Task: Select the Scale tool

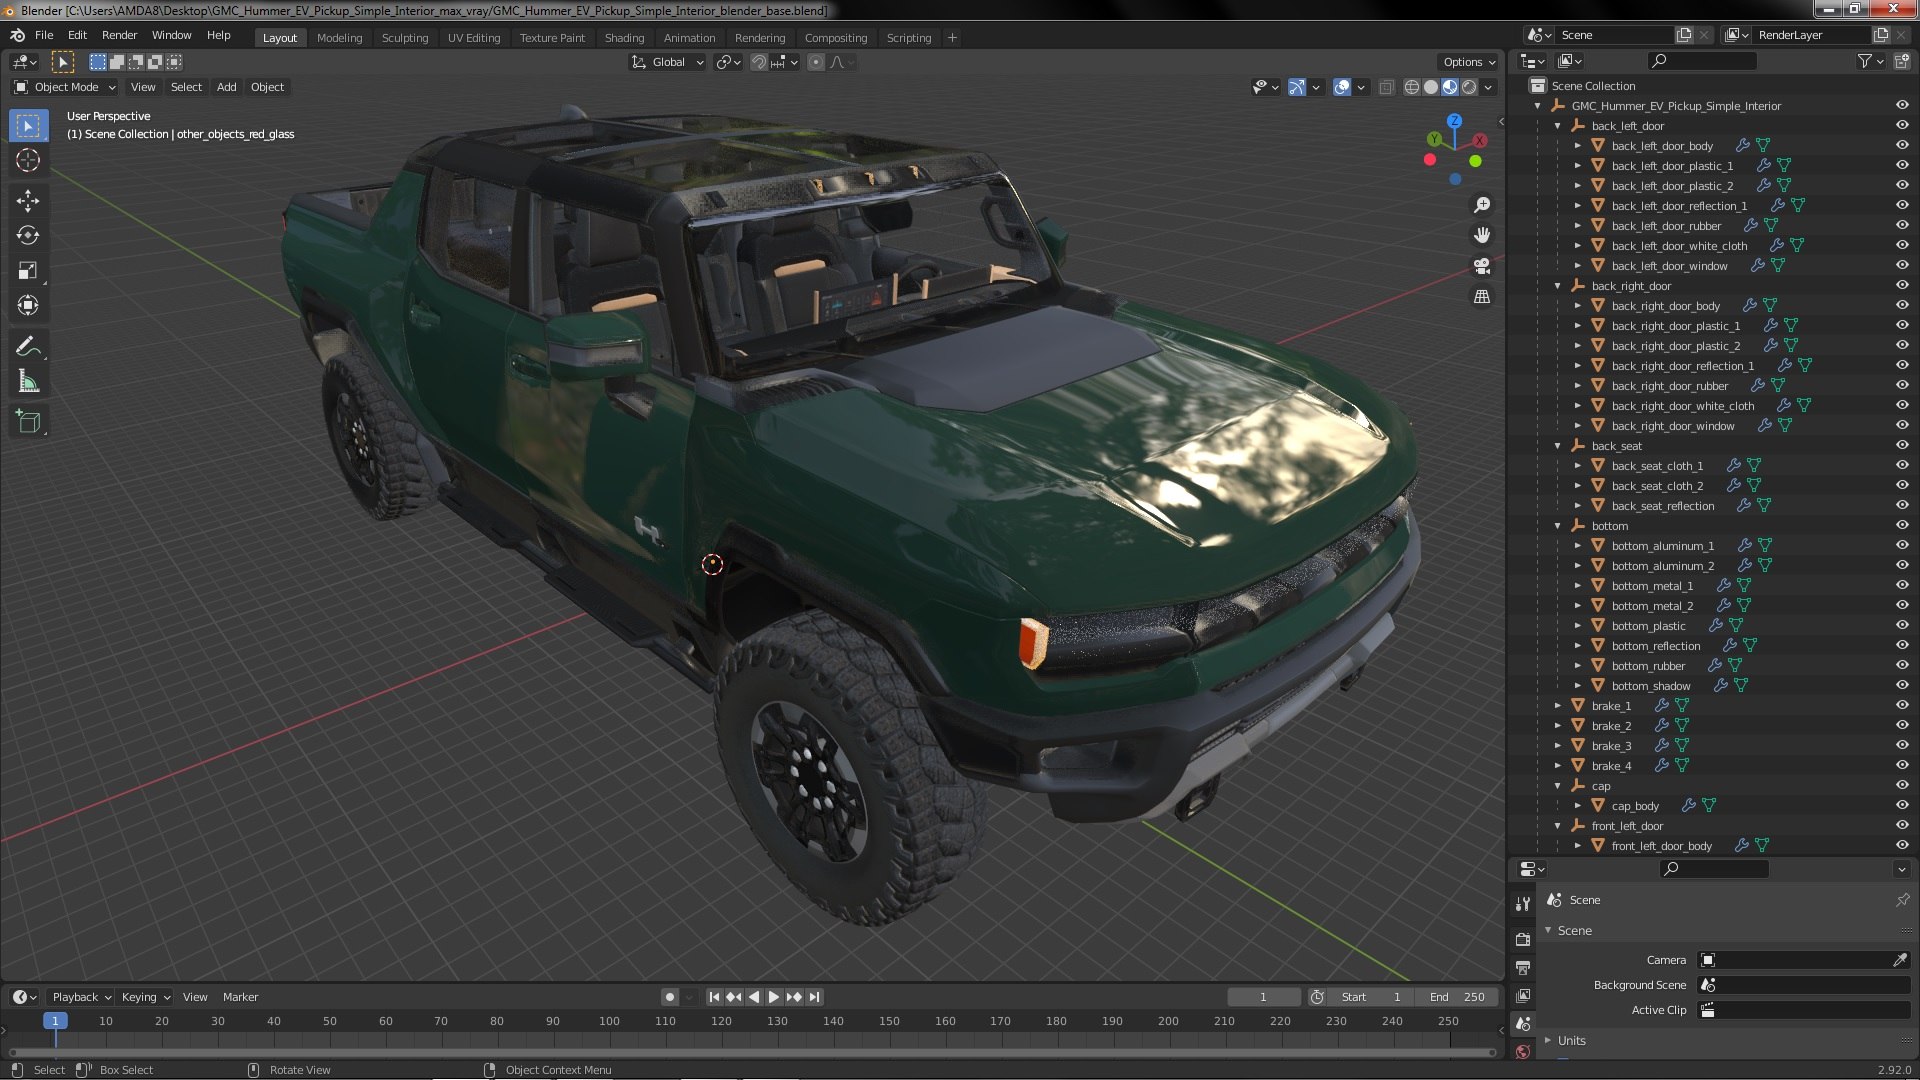Action: (28, 271)
